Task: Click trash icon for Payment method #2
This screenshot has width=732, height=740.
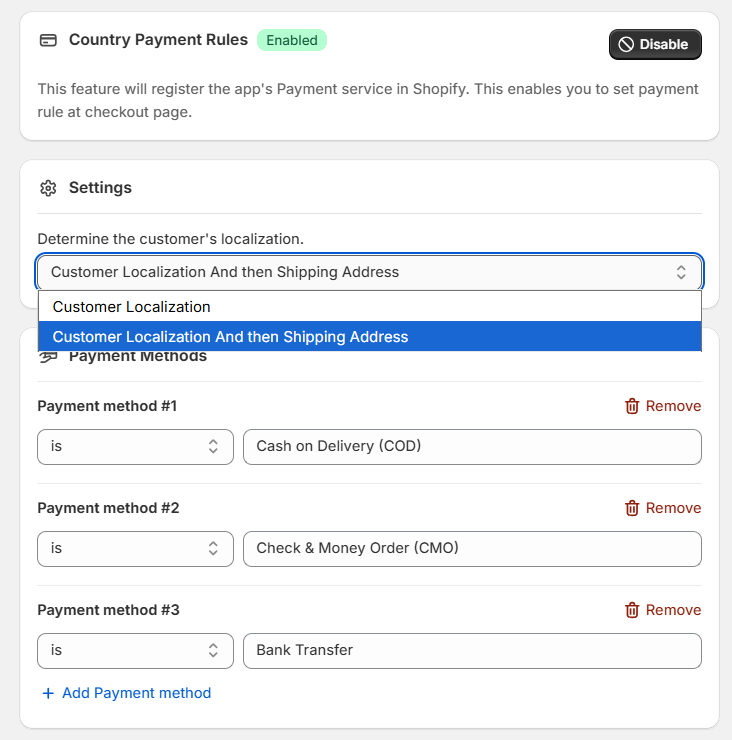Action: click(x=632, y=508)
